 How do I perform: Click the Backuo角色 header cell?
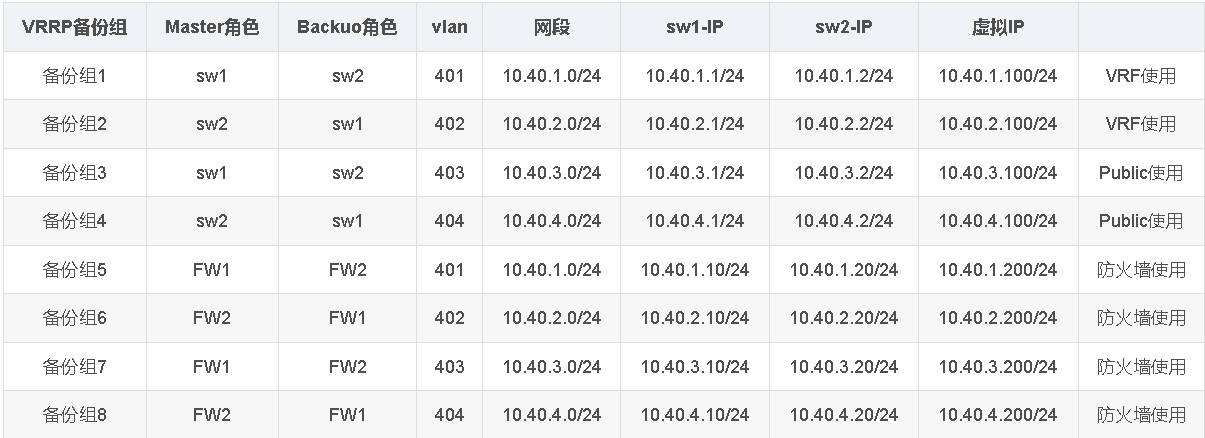[x=347, y=28]
